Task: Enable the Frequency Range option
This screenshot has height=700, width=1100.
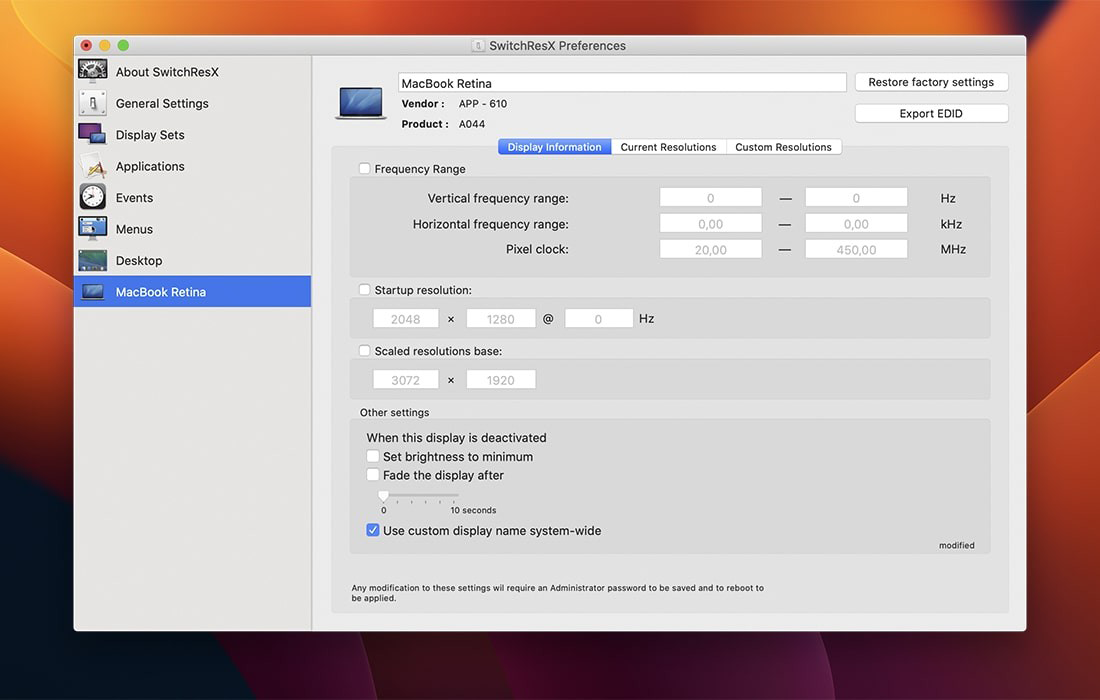Action: (x=364, y=168)
